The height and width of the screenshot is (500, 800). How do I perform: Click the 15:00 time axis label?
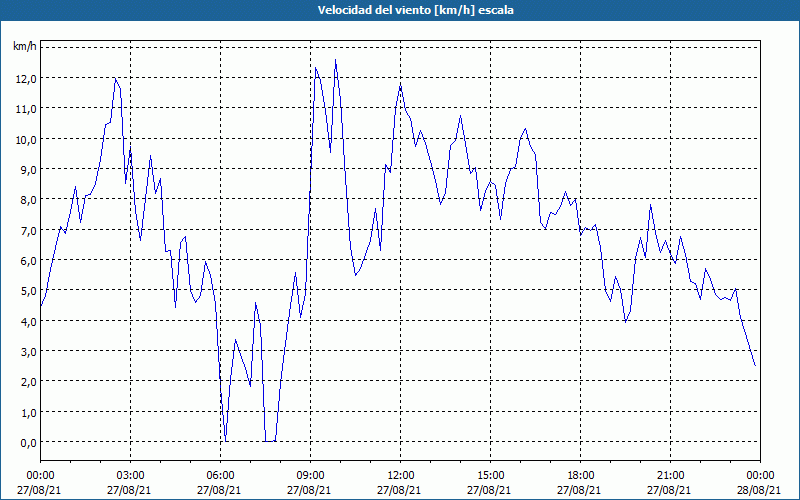[x=490, y=476]
